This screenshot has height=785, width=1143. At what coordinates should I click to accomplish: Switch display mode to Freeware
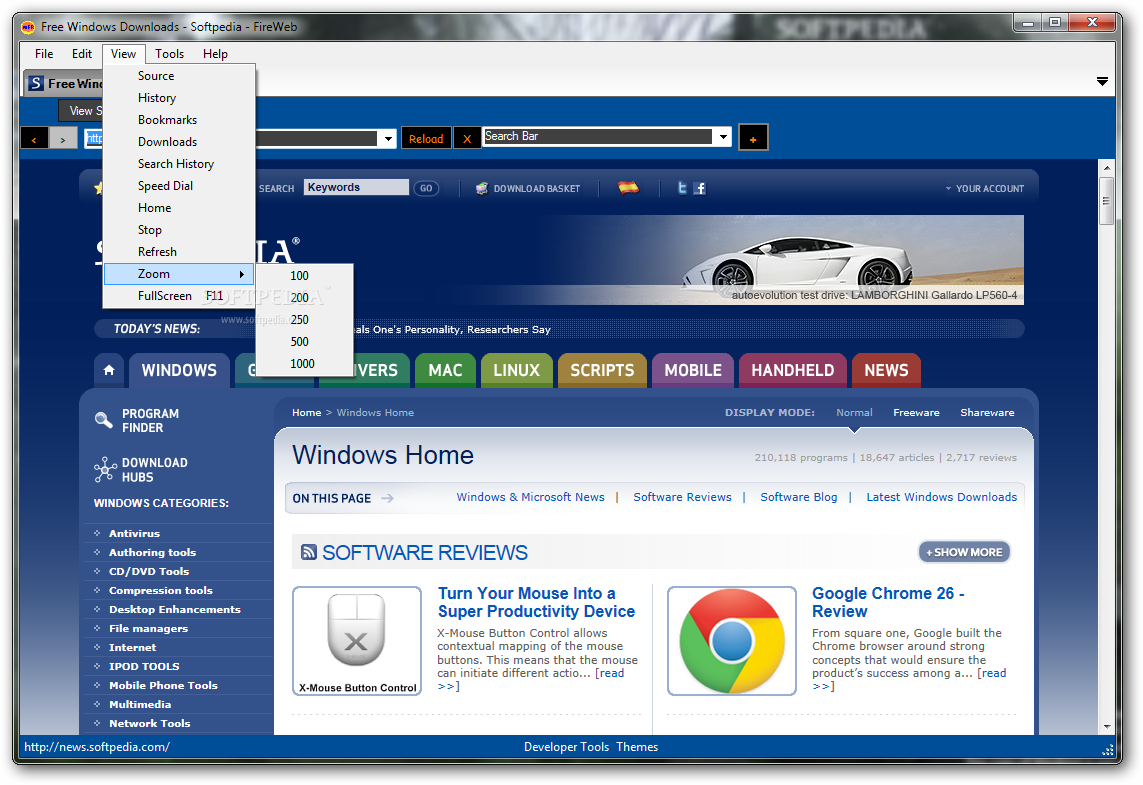point(916,413)
